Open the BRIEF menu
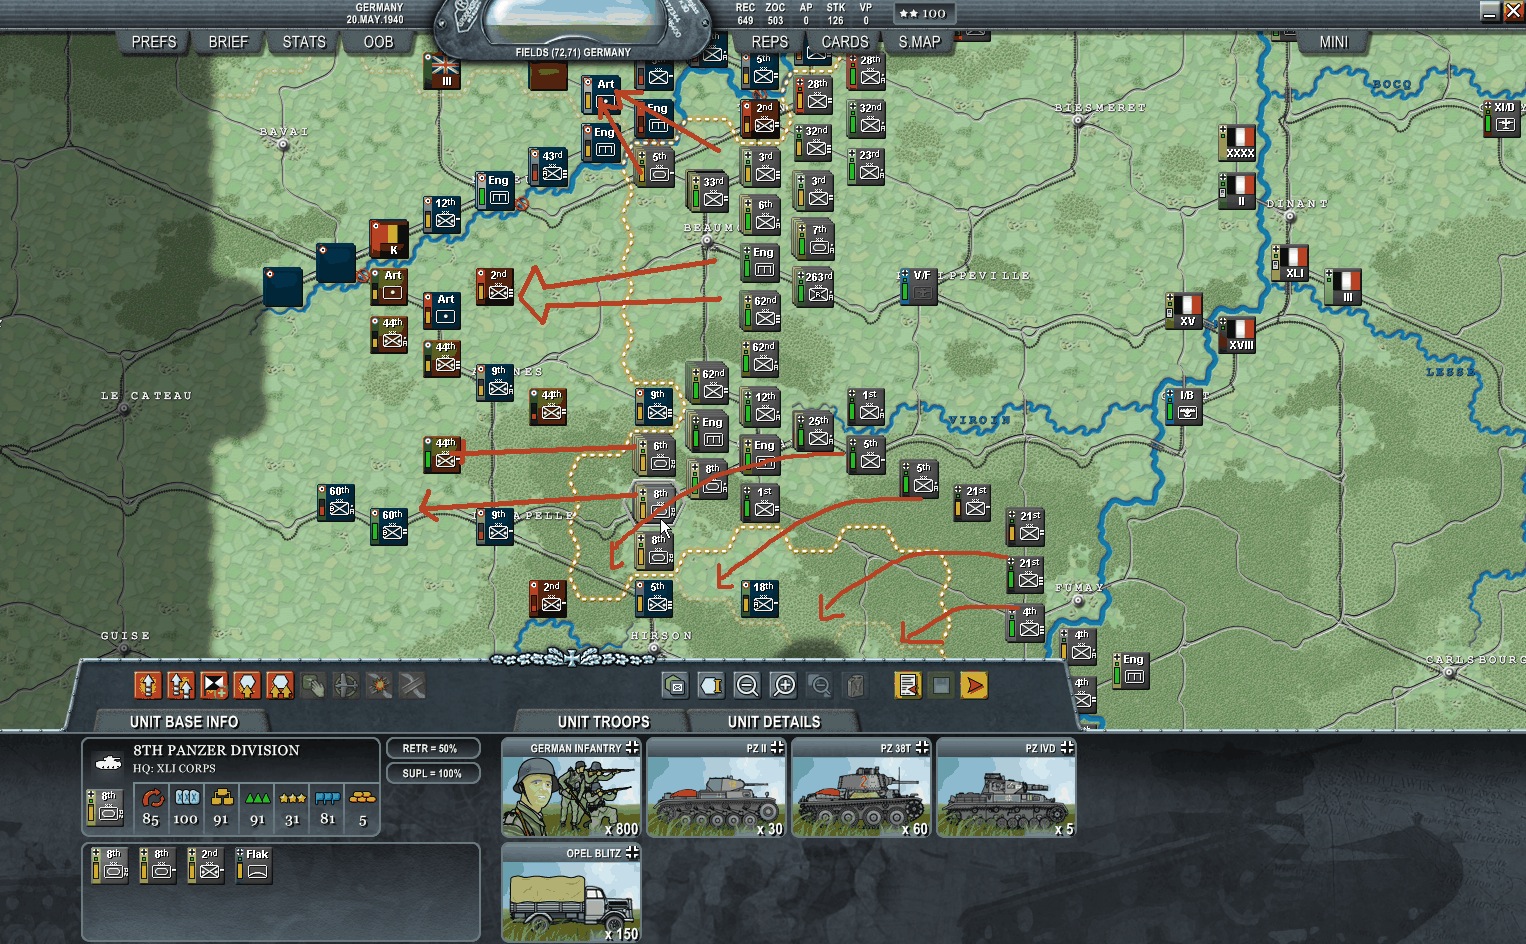The width and height of the screenshot is (1526, 944). tap(228, 42)
